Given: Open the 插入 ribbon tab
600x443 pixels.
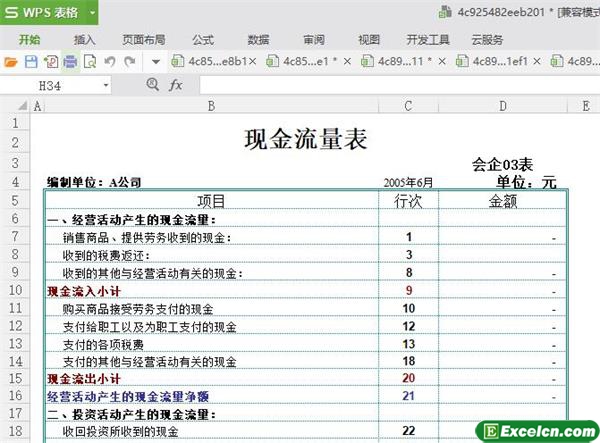Looking at the screenshot, I should [x=85, y=39].
